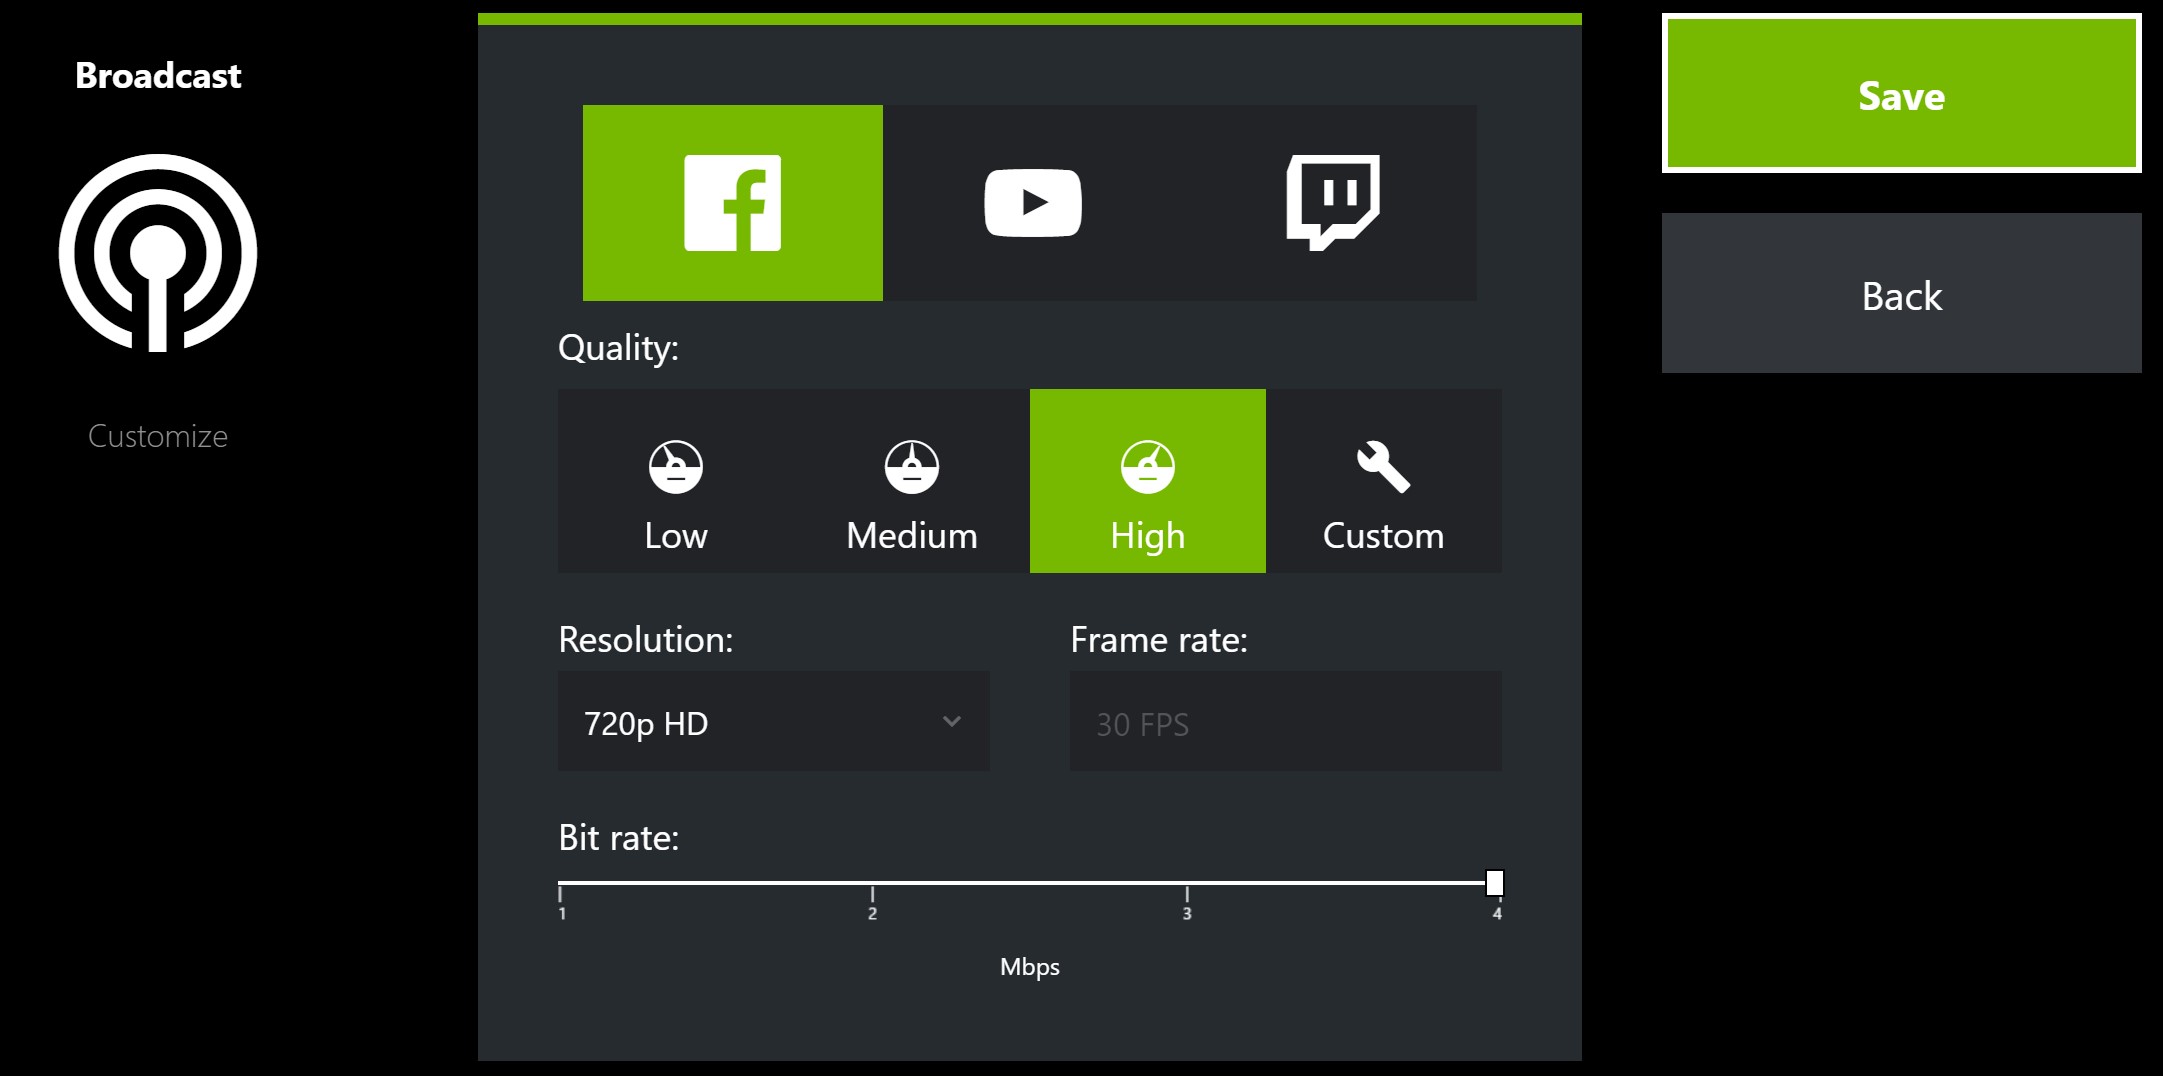Save the broadcast settings
Image resolution: width=2163 pixels, height=1076 pixels.
[x=1902, y=93]
